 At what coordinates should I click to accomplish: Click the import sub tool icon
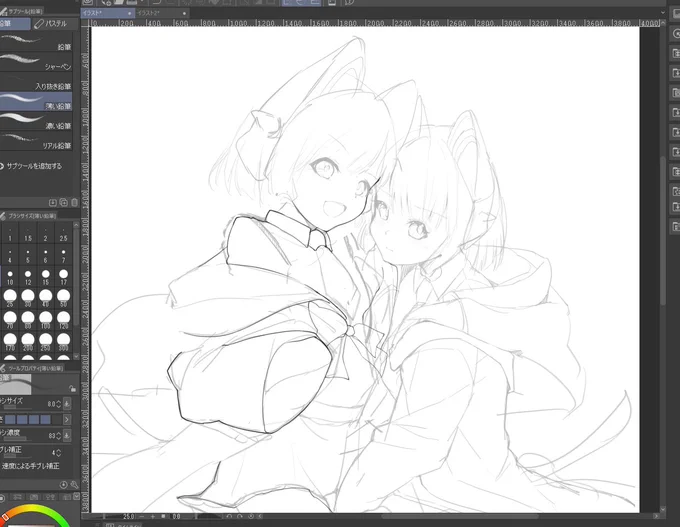point(53,203)
